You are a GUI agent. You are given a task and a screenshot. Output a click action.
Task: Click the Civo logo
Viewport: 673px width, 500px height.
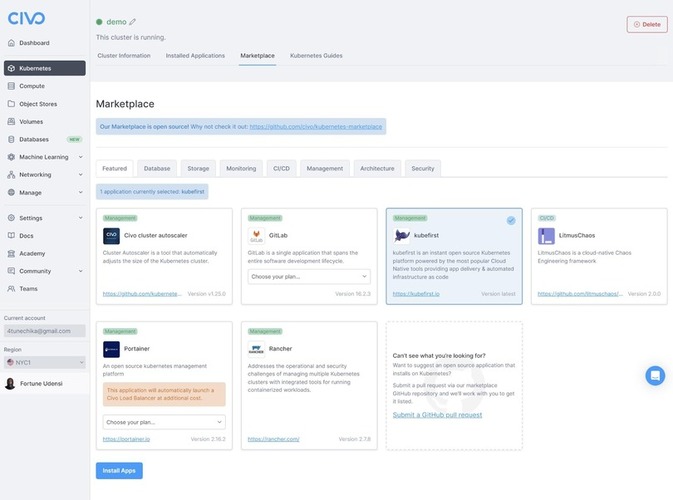[26, 18]
